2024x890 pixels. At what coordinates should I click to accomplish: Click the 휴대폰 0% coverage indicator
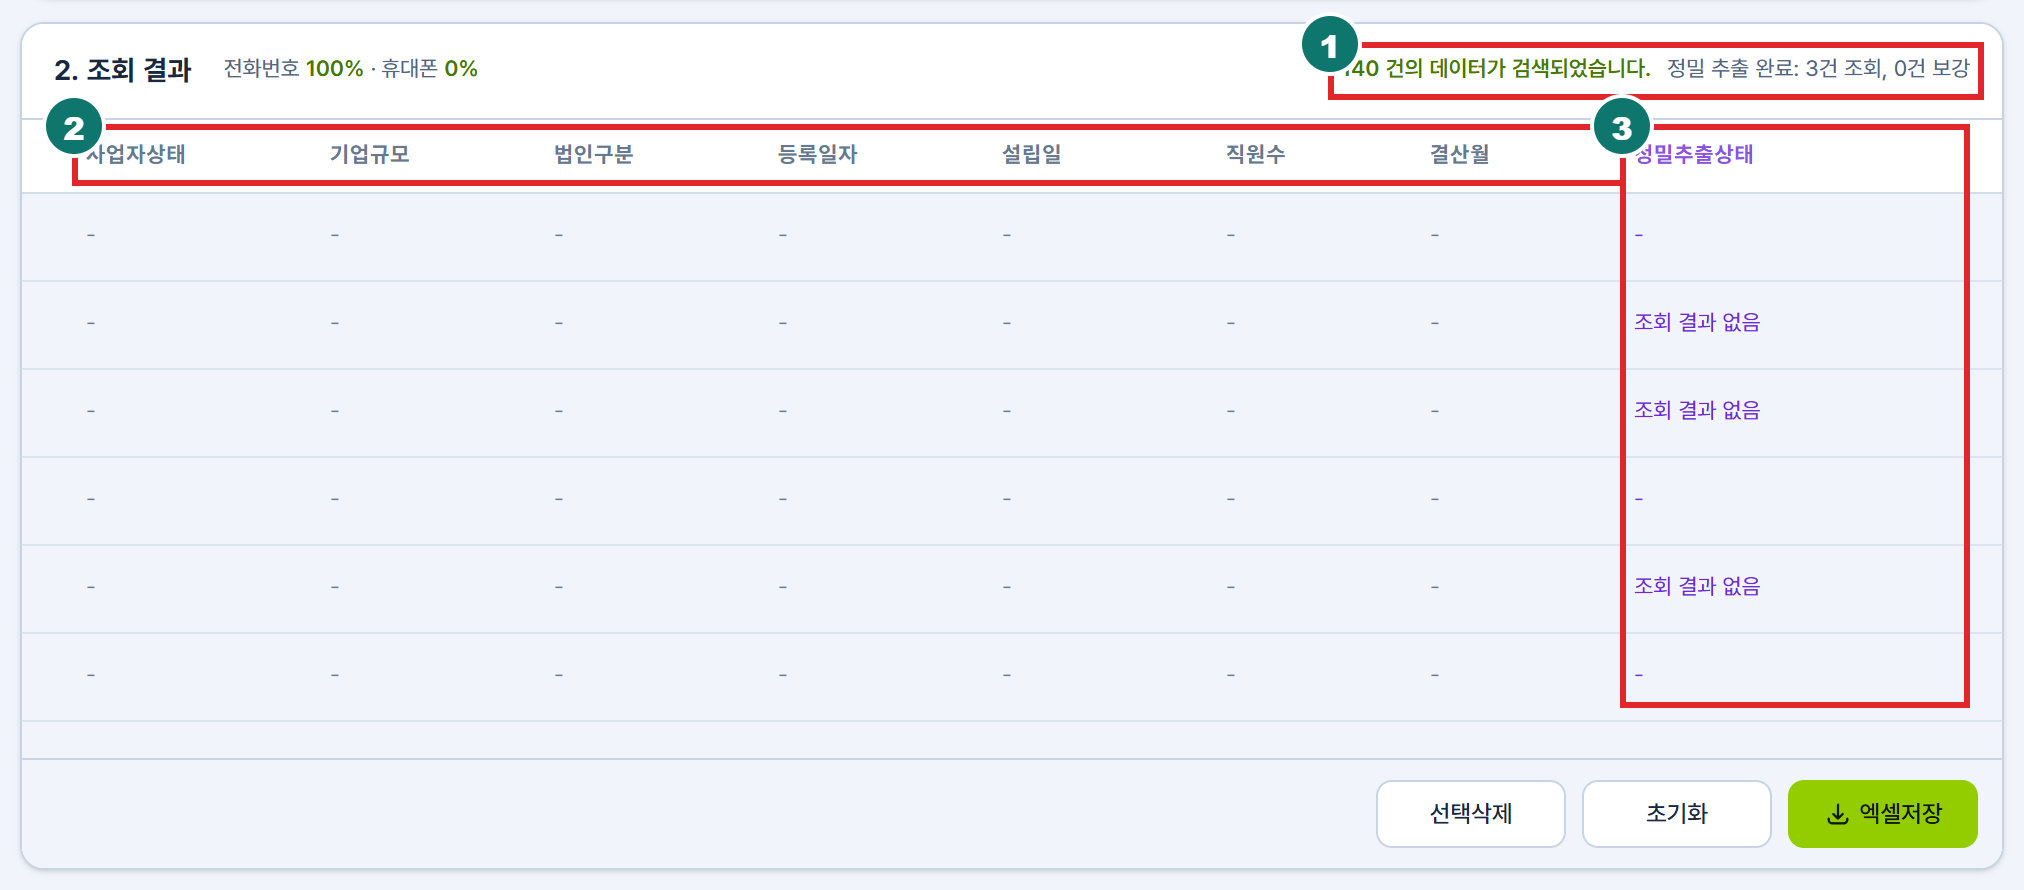[429, 68]
